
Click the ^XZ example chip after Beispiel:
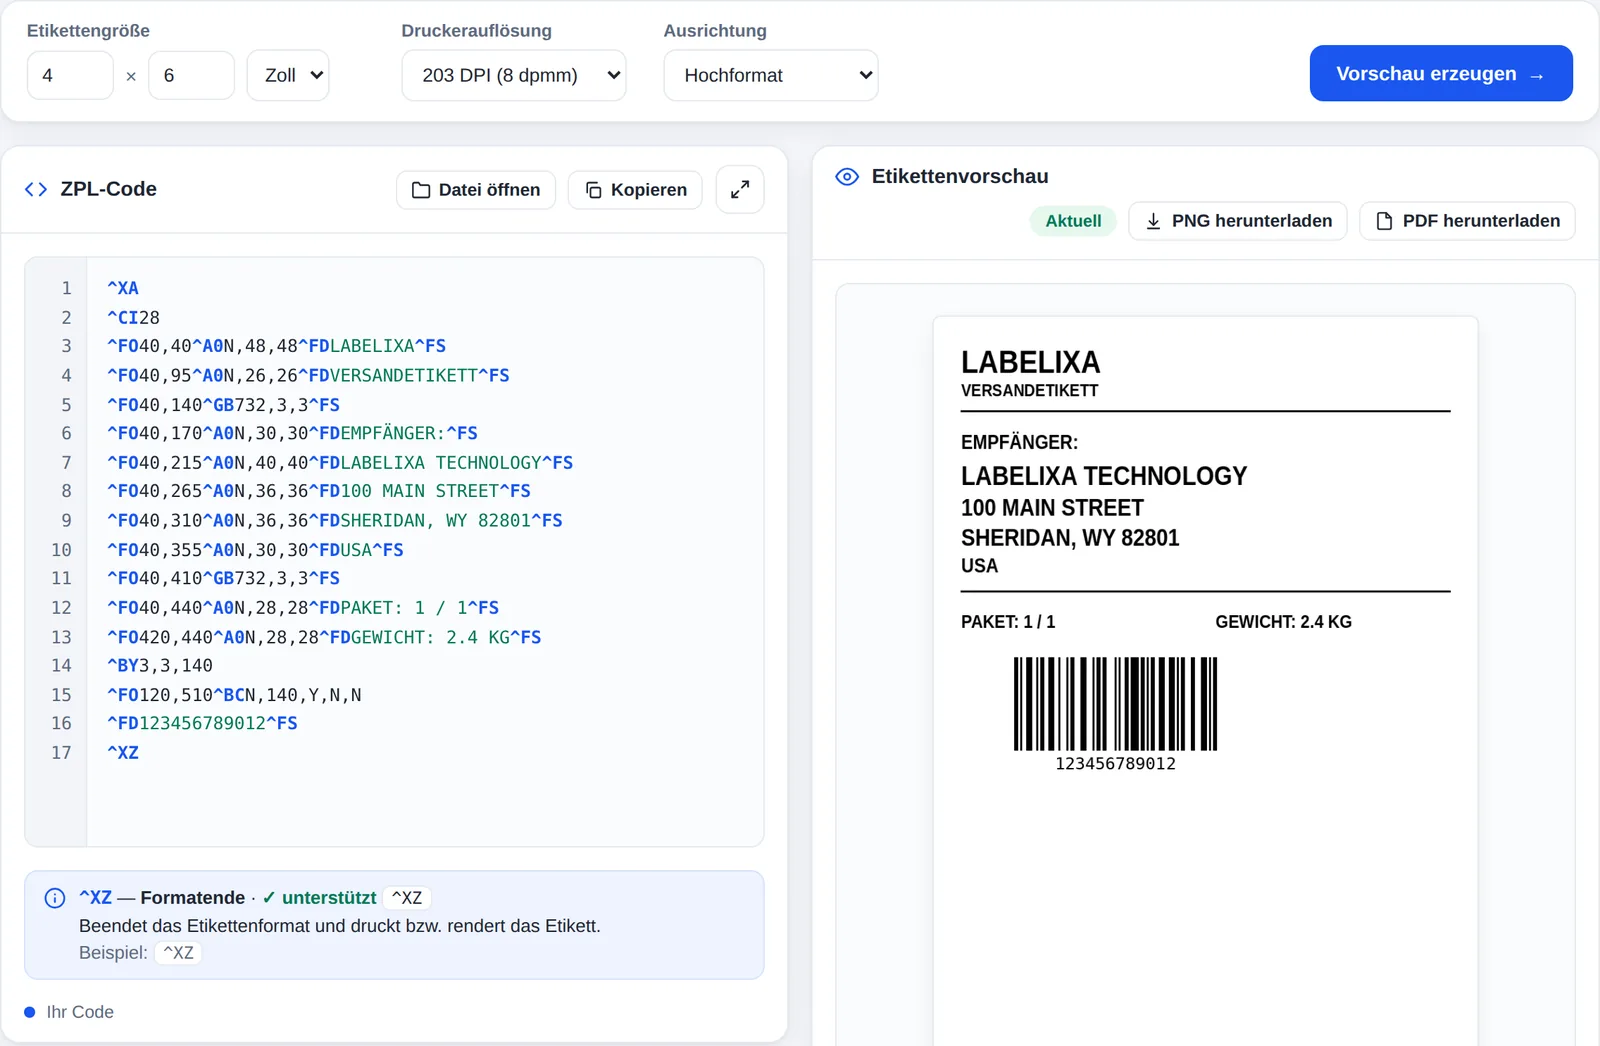(178, 953)
